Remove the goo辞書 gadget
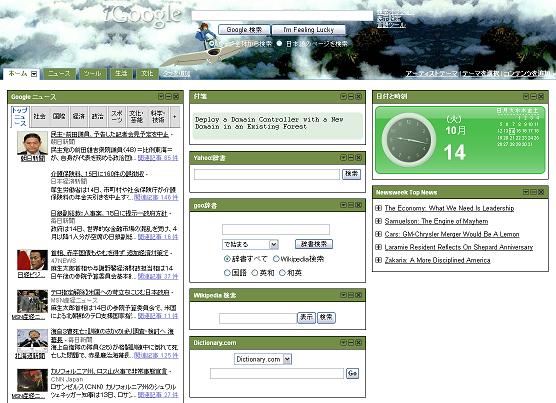 (358, 205)
